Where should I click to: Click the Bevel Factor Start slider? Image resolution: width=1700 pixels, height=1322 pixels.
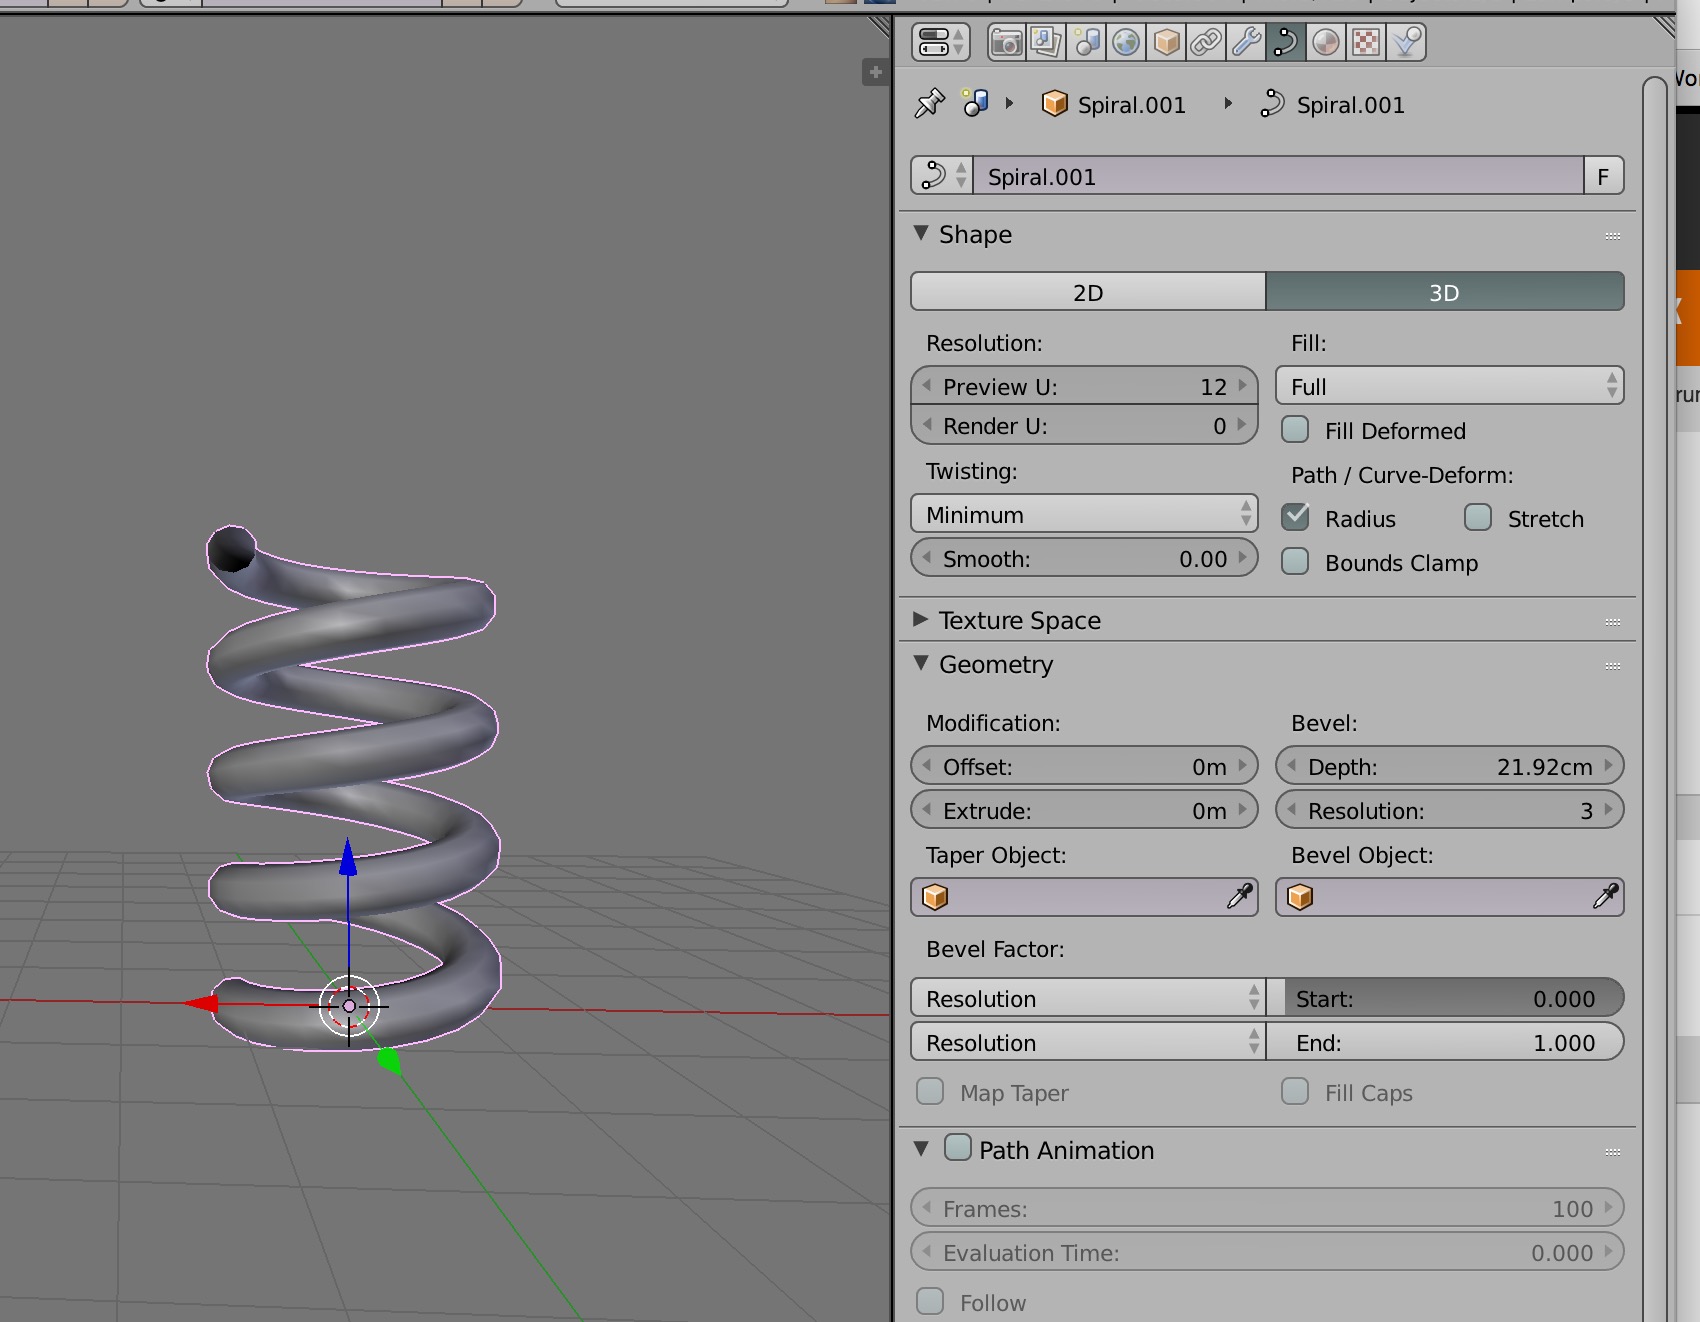click(1445, 998)
